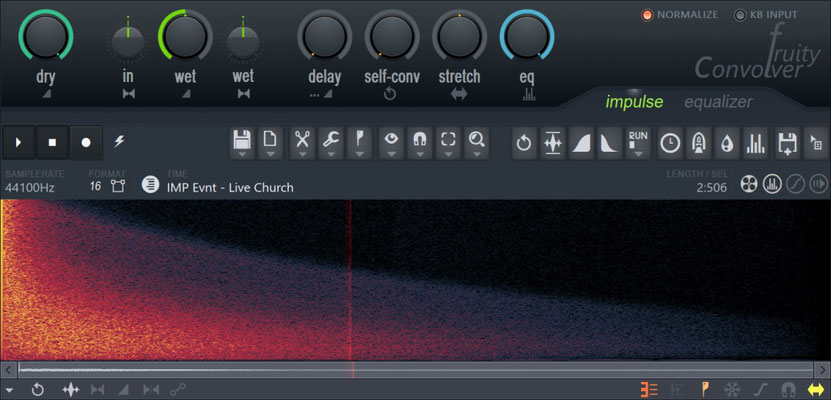Select the diagonal slash circle icon

(796, 184)
